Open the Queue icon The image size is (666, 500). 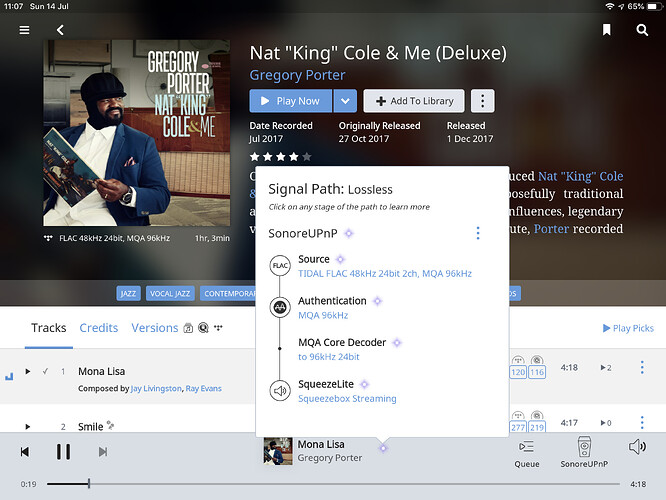coord(527,452)
